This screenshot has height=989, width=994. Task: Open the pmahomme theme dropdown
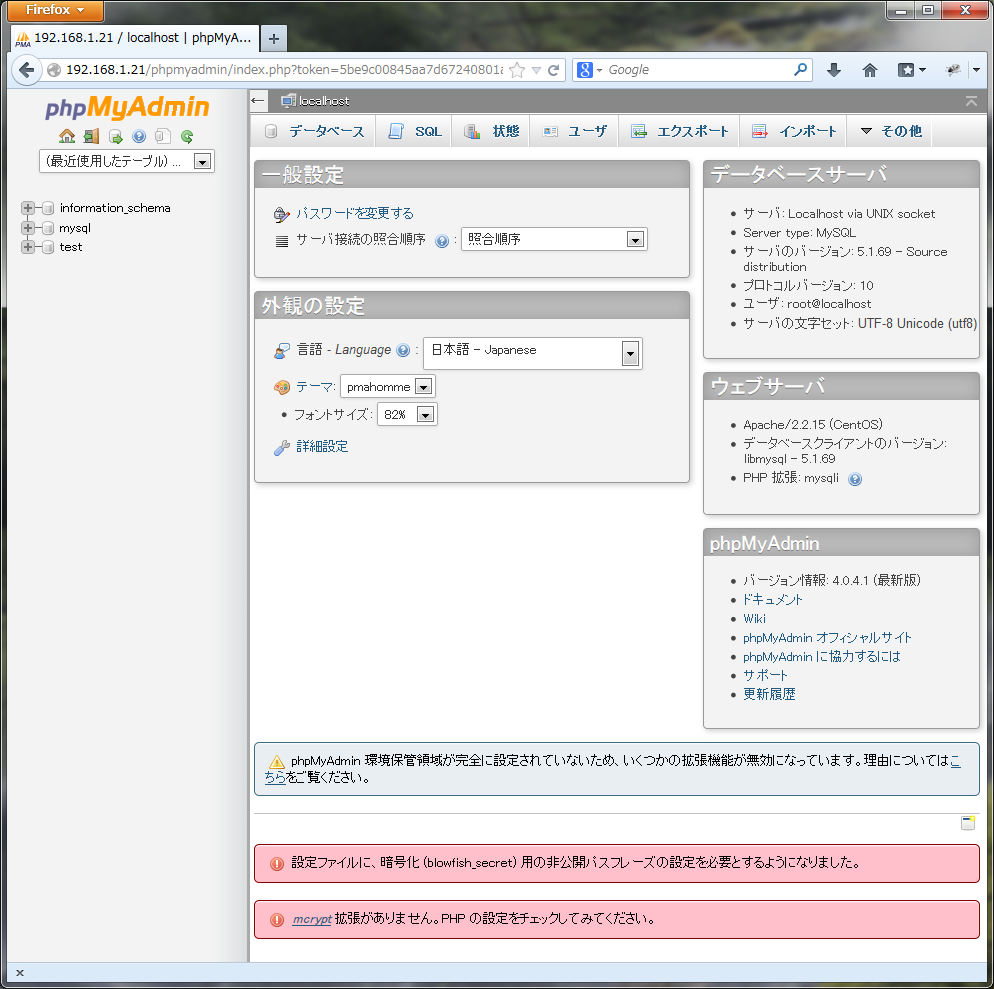pos(388,386)
